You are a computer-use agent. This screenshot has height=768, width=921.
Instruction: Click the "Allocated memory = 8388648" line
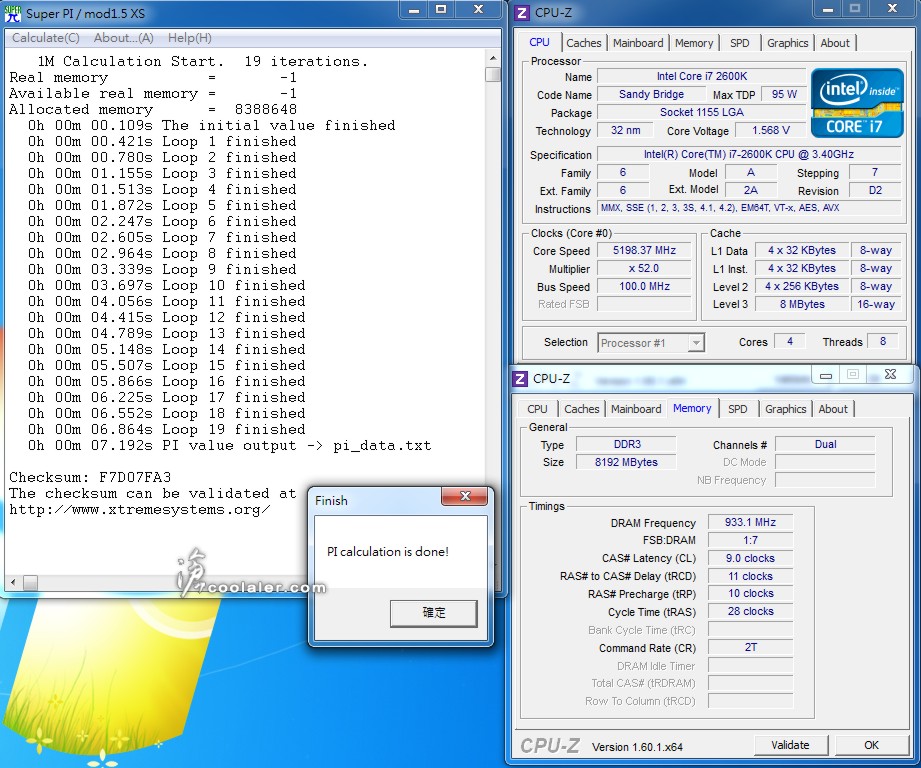(x=153, y=109)
